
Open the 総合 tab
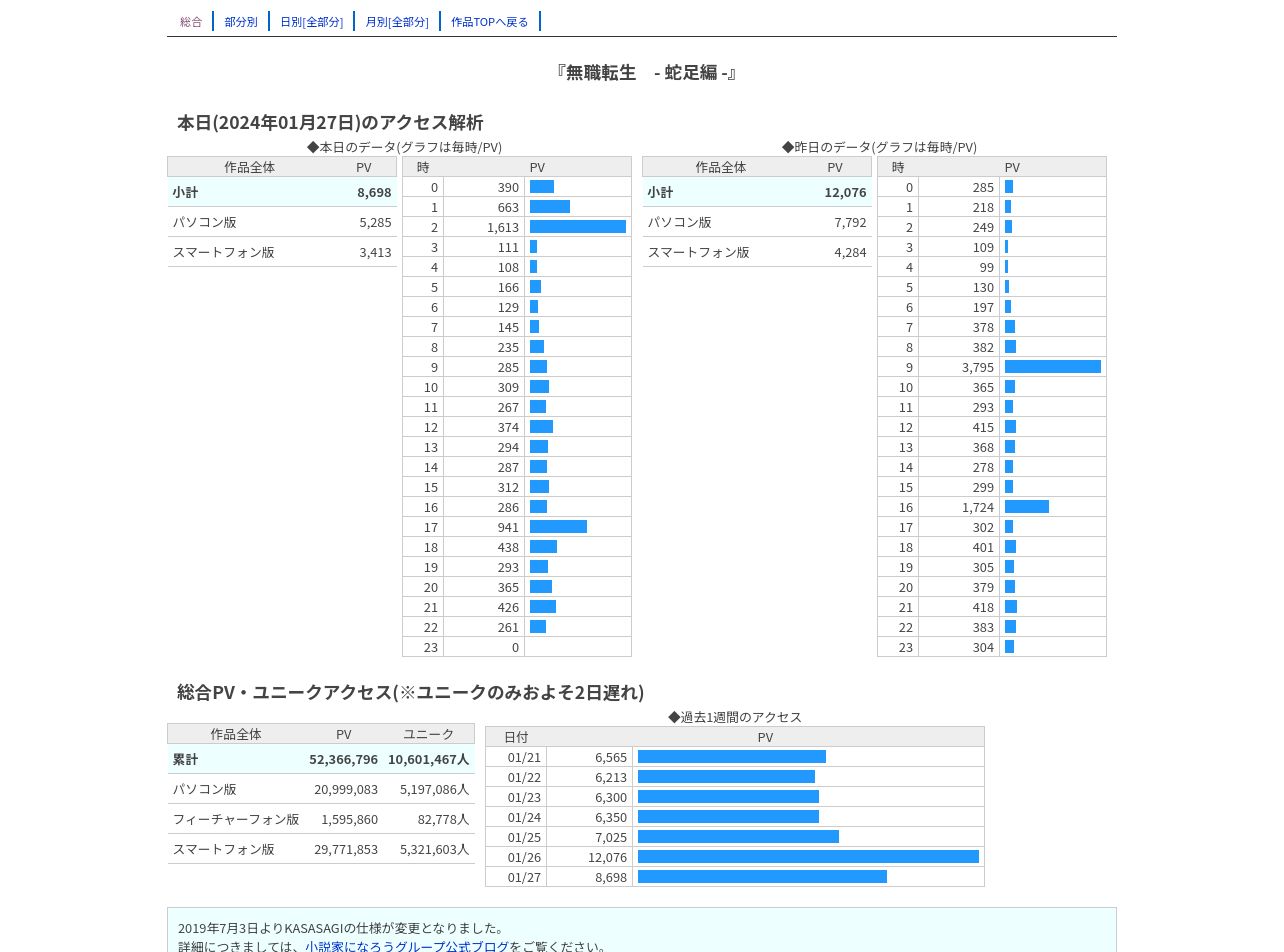click(191, 21)
